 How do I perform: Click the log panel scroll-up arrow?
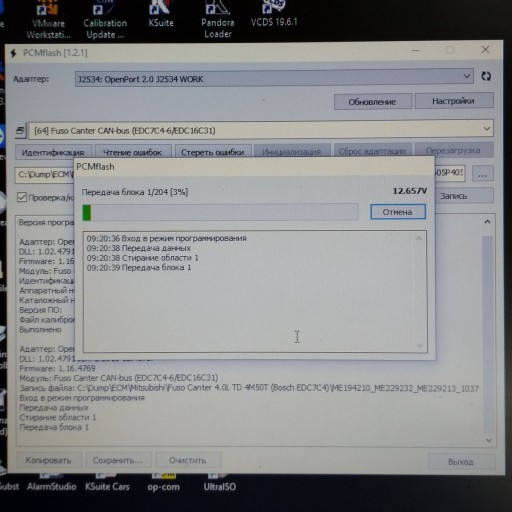pos(487,222)
